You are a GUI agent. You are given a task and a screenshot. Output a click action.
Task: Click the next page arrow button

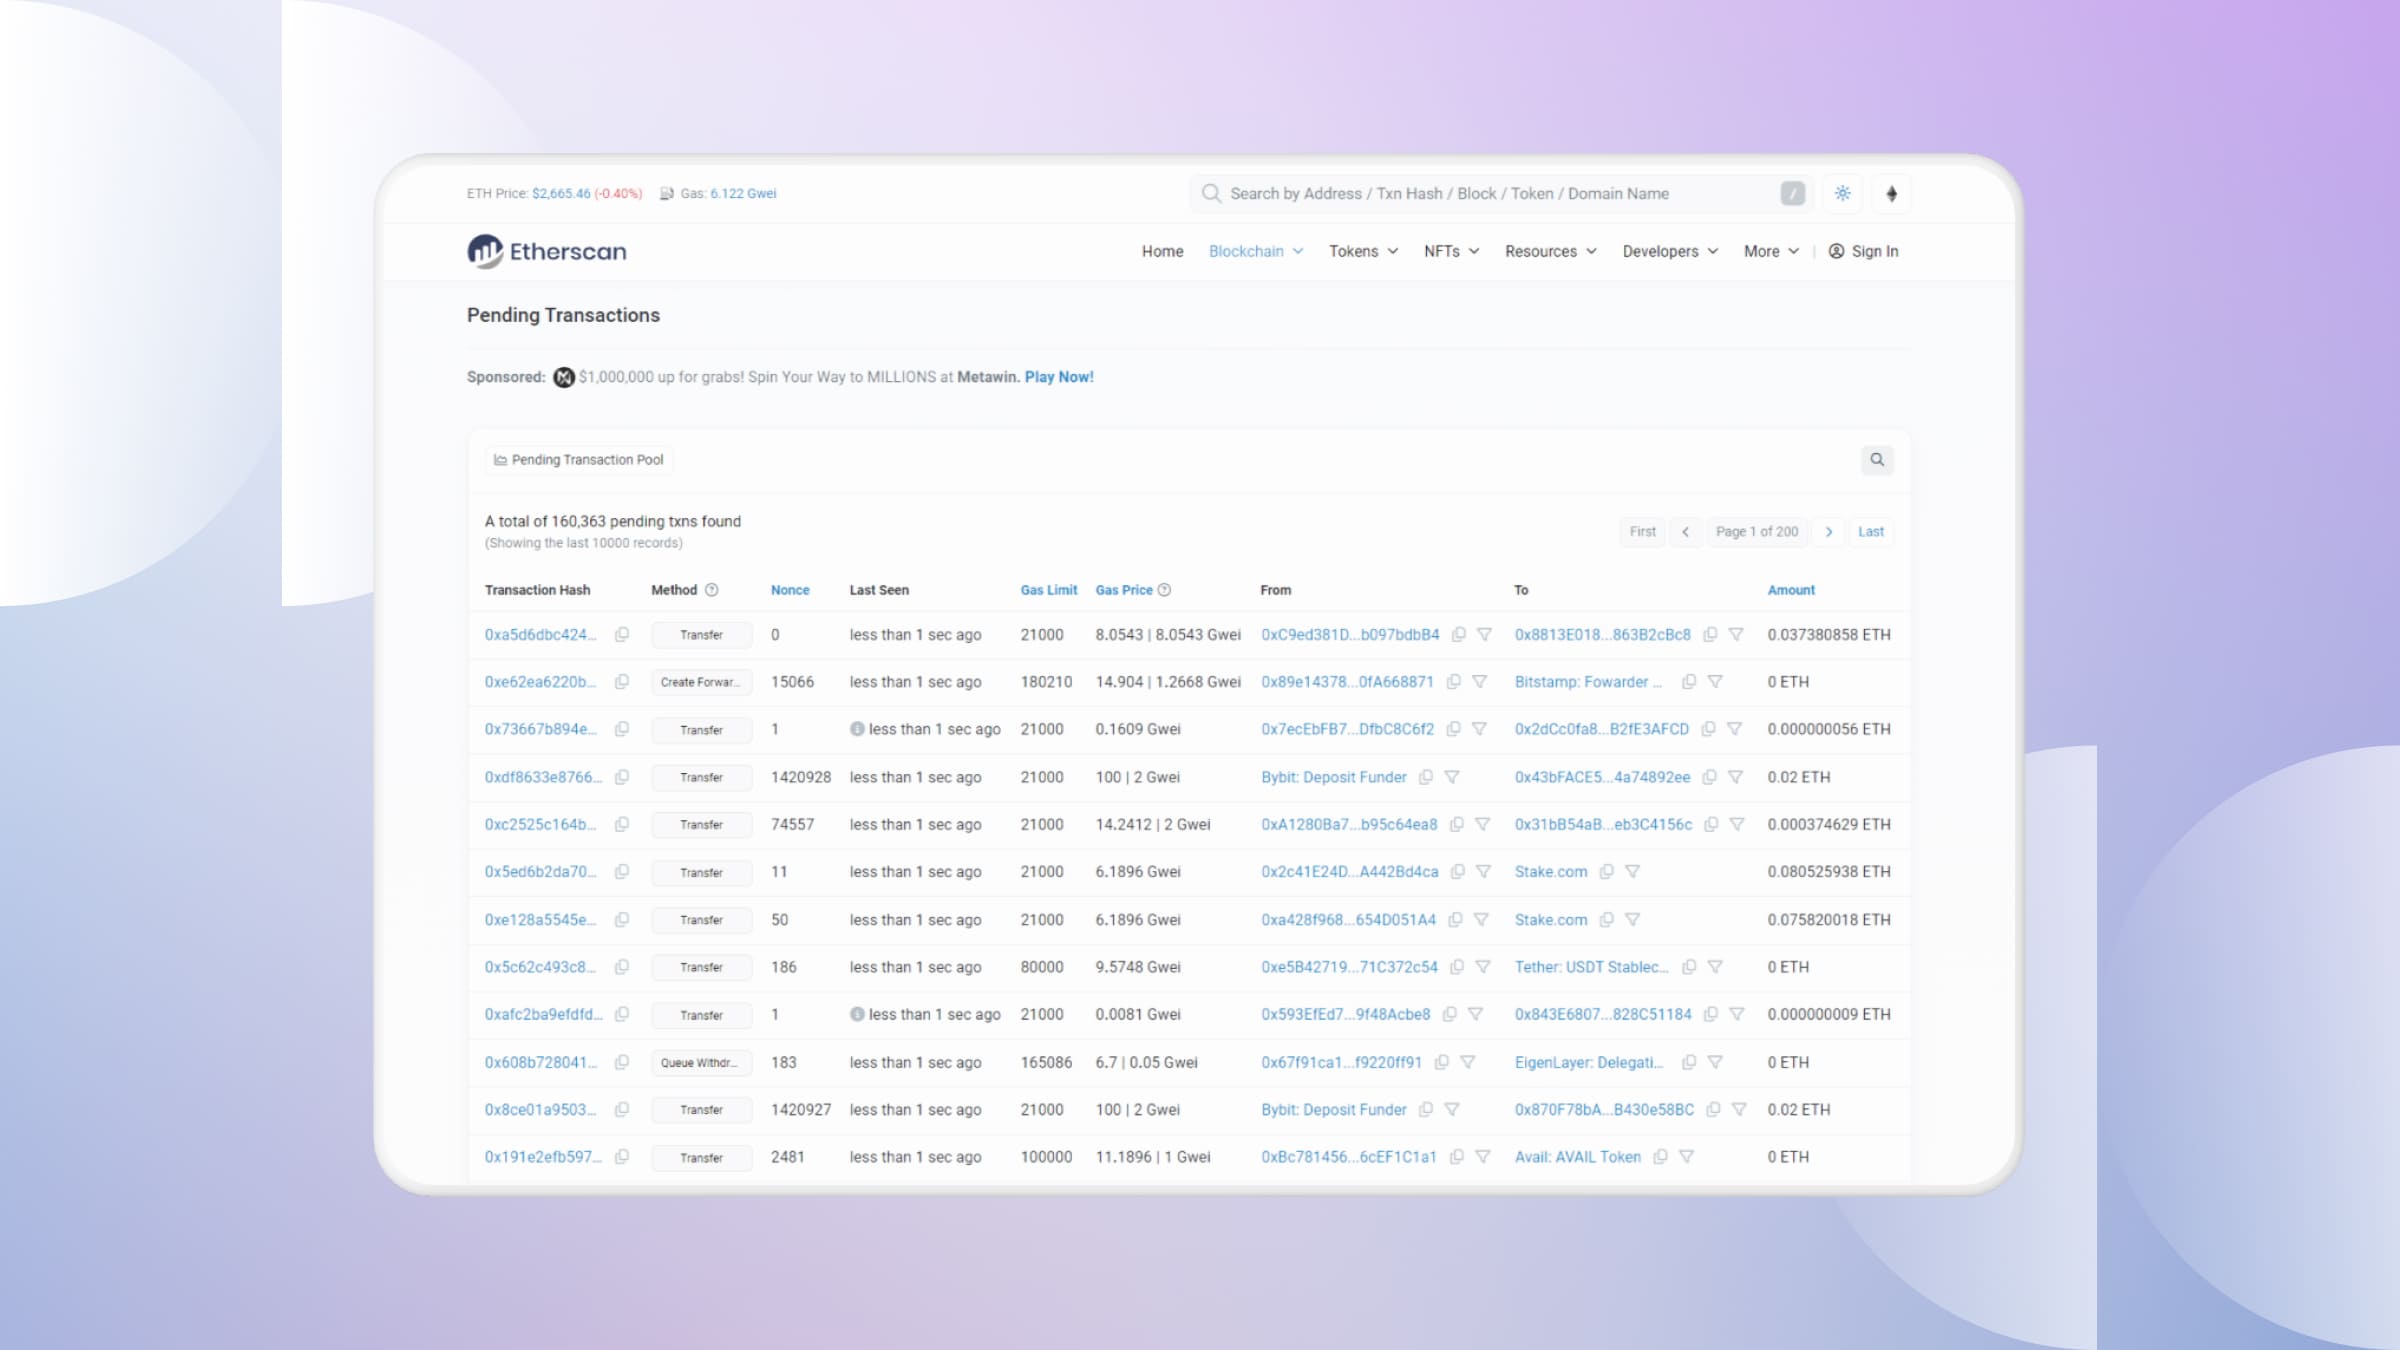click(x=1830, y=531)
